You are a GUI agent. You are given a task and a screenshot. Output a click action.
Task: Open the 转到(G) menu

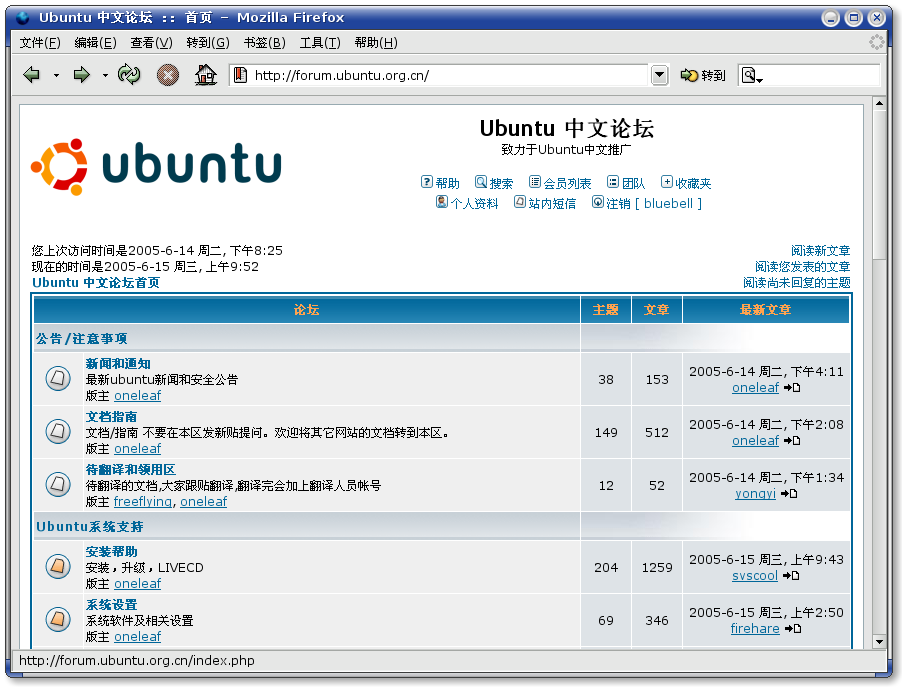[208, 43]
